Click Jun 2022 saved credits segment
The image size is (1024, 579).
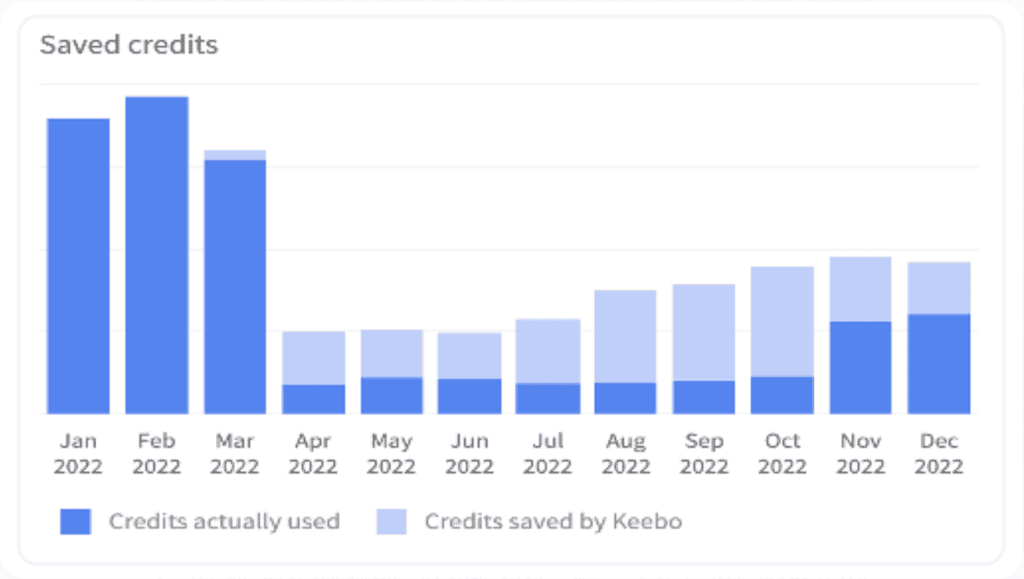[x=469, y=356]
